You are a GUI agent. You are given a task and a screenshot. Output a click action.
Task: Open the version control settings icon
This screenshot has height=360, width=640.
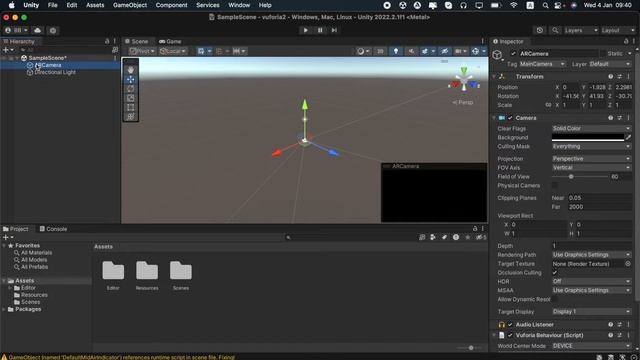pos(53,30)
